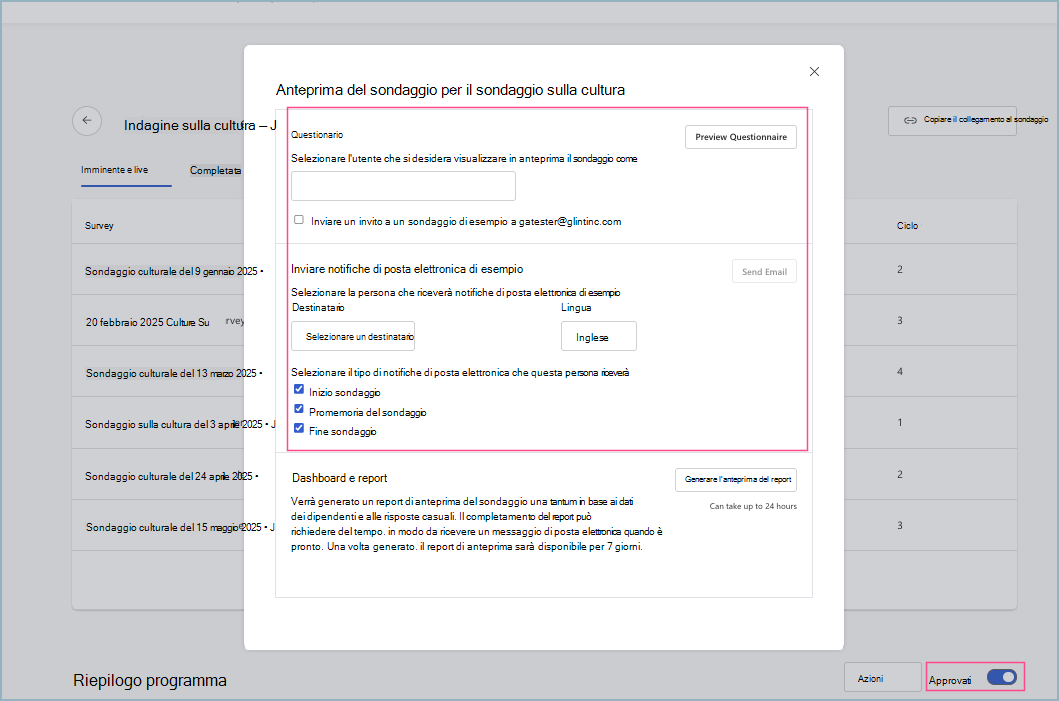Click the link icon beside Copiare il collegamento
Screen dimensions: 1059x701
(x=910, y=120)
